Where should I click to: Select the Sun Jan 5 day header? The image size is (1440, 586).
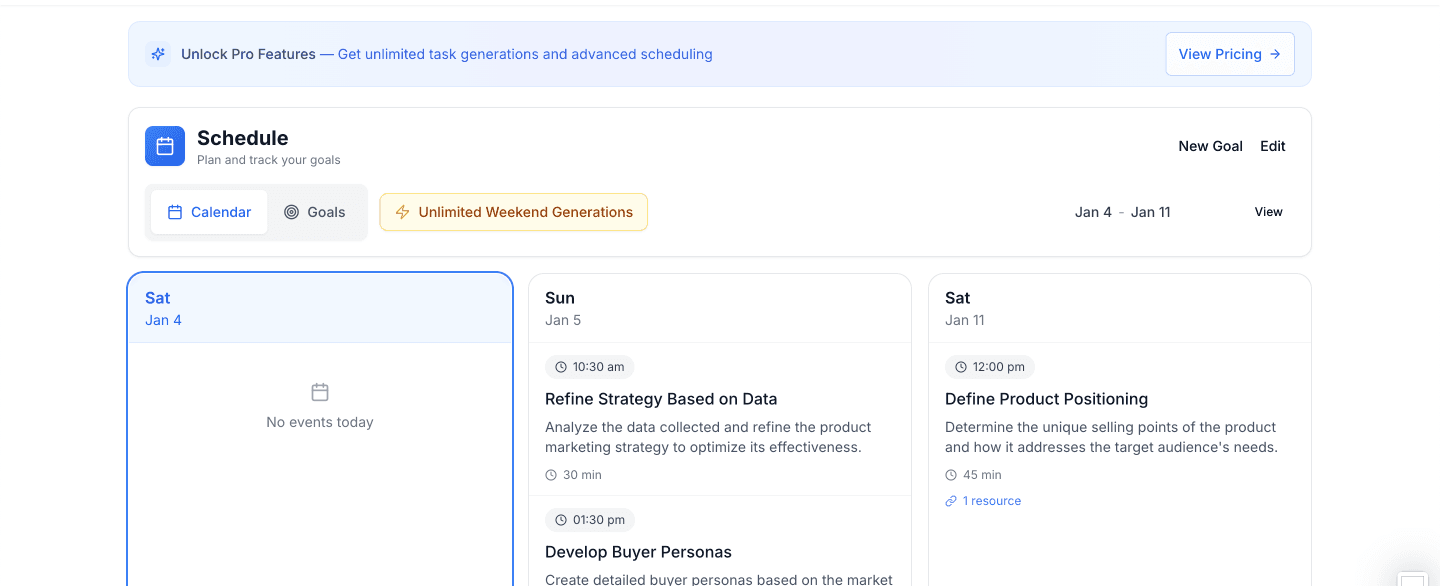click(720, 308)
